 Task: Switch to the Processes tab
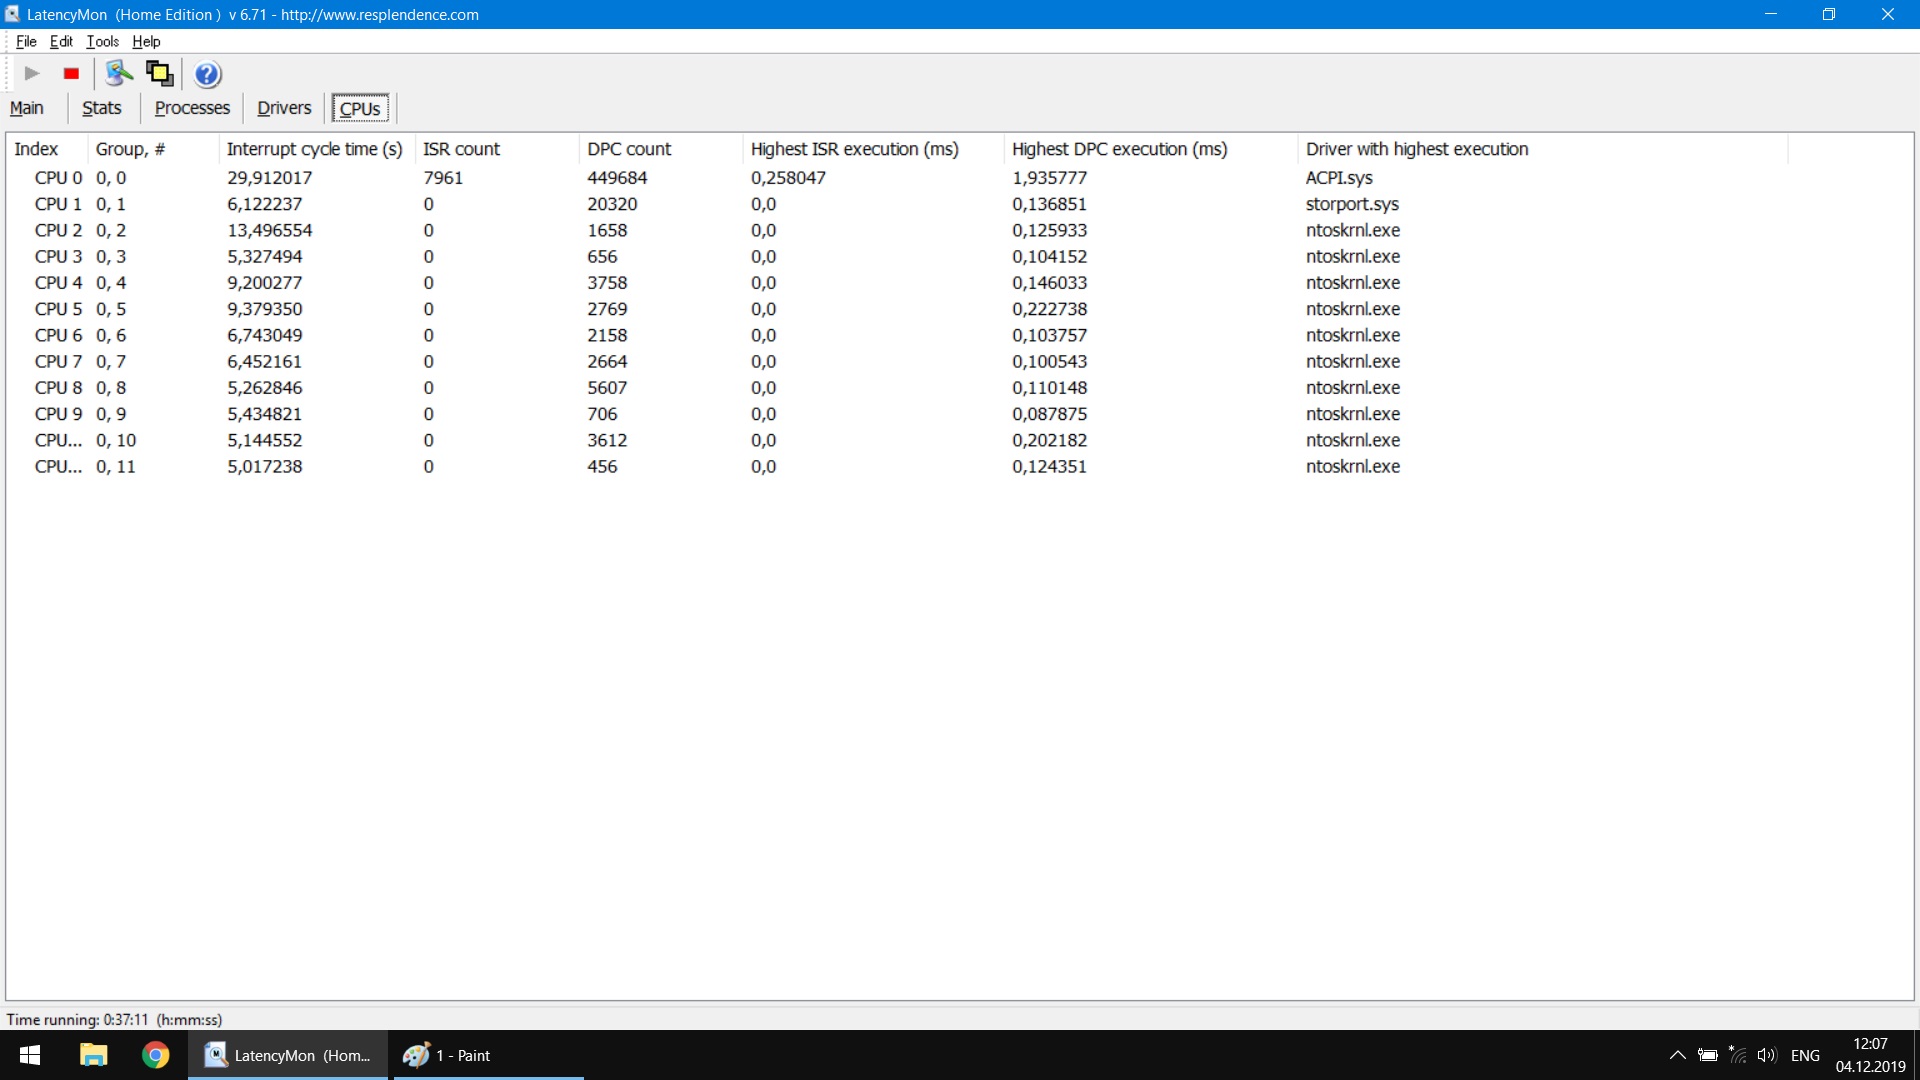192,108
